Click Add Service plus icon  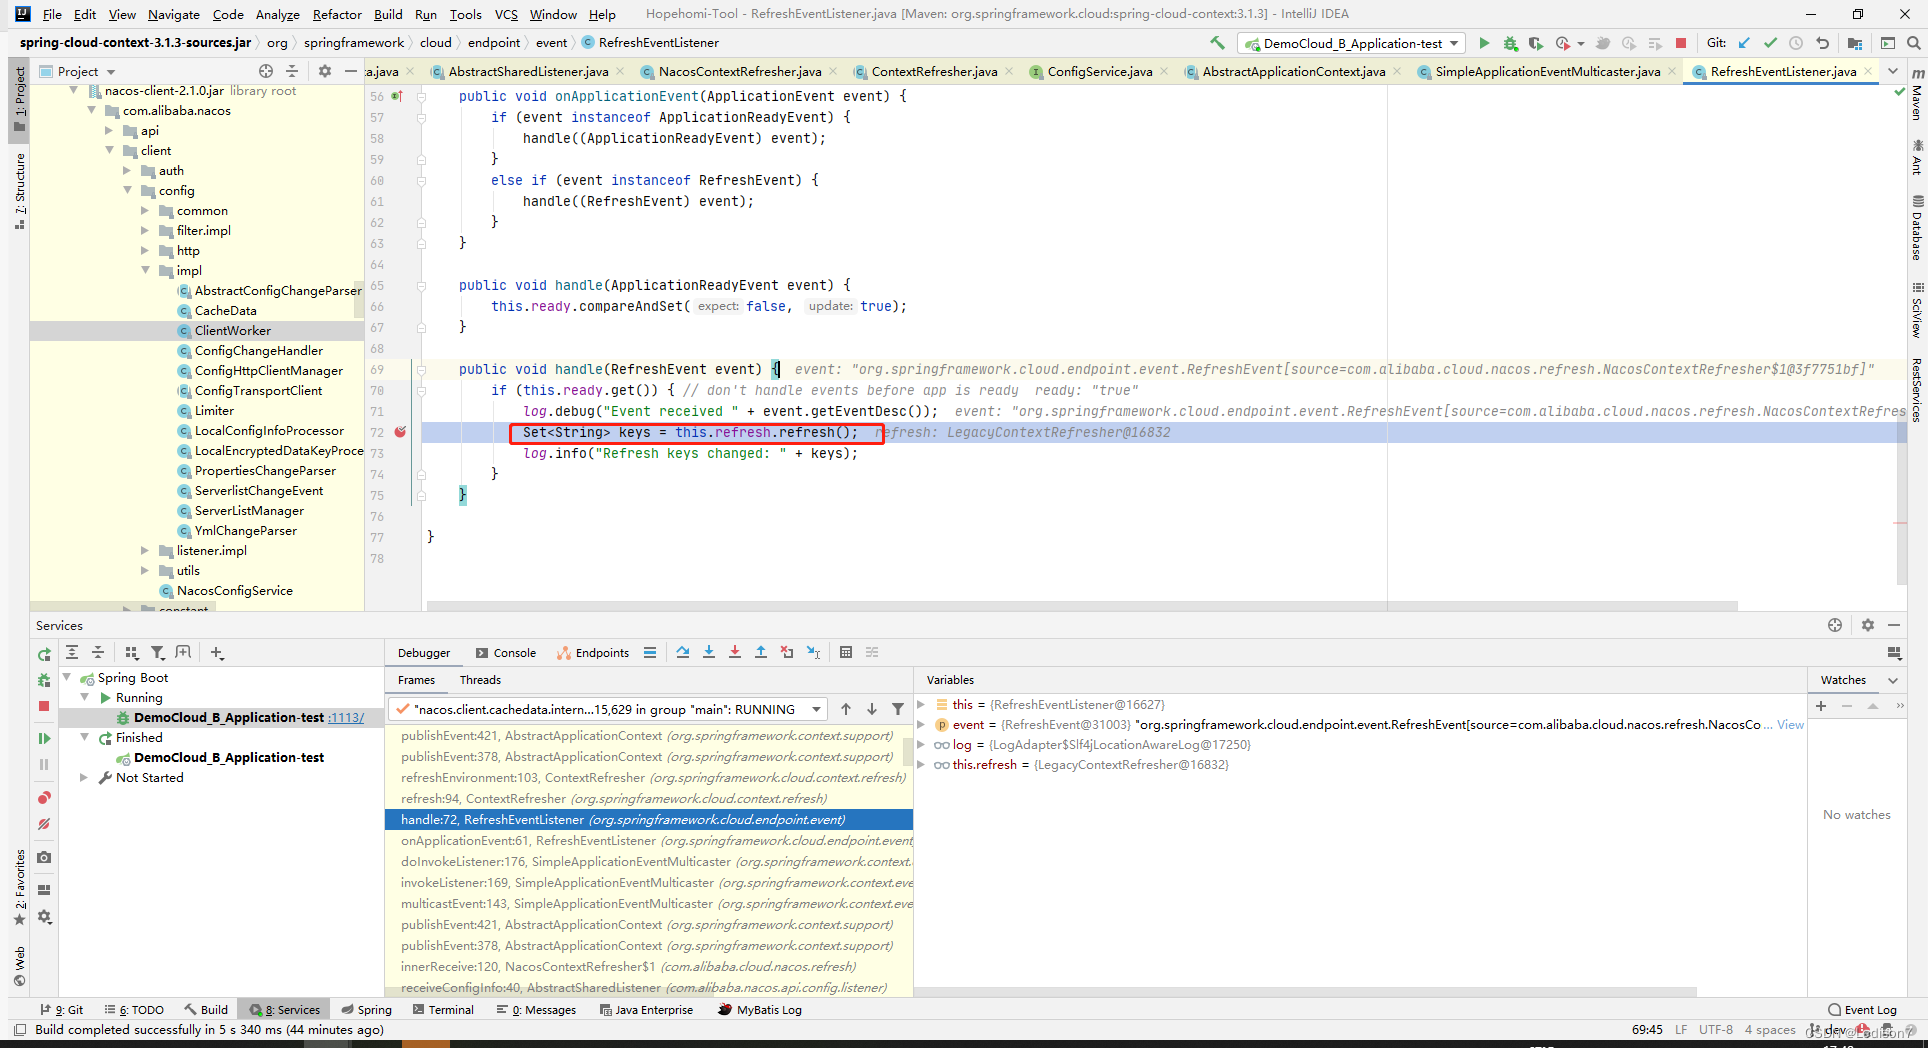[217, 652]
